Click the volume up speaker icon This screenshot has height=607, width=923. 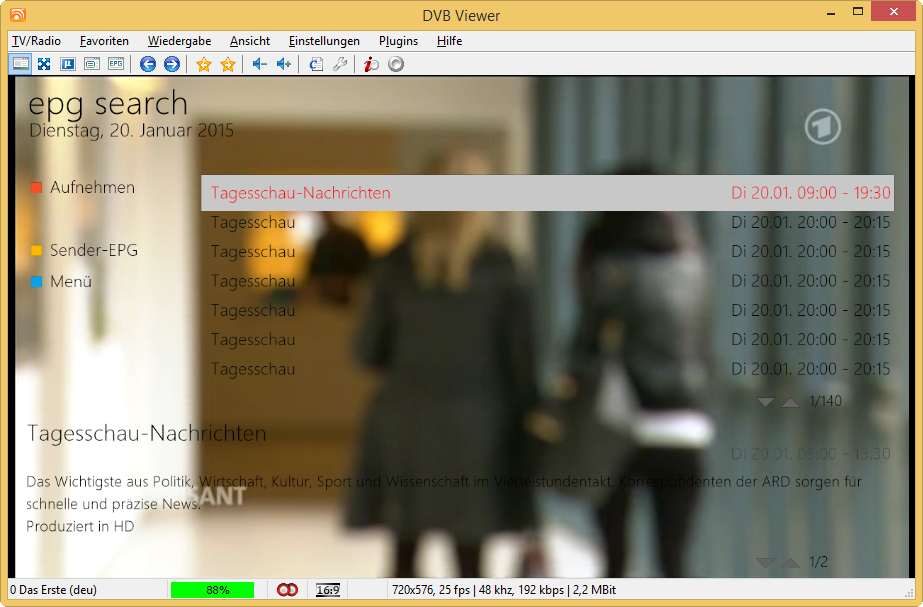(x=283, y=64)
